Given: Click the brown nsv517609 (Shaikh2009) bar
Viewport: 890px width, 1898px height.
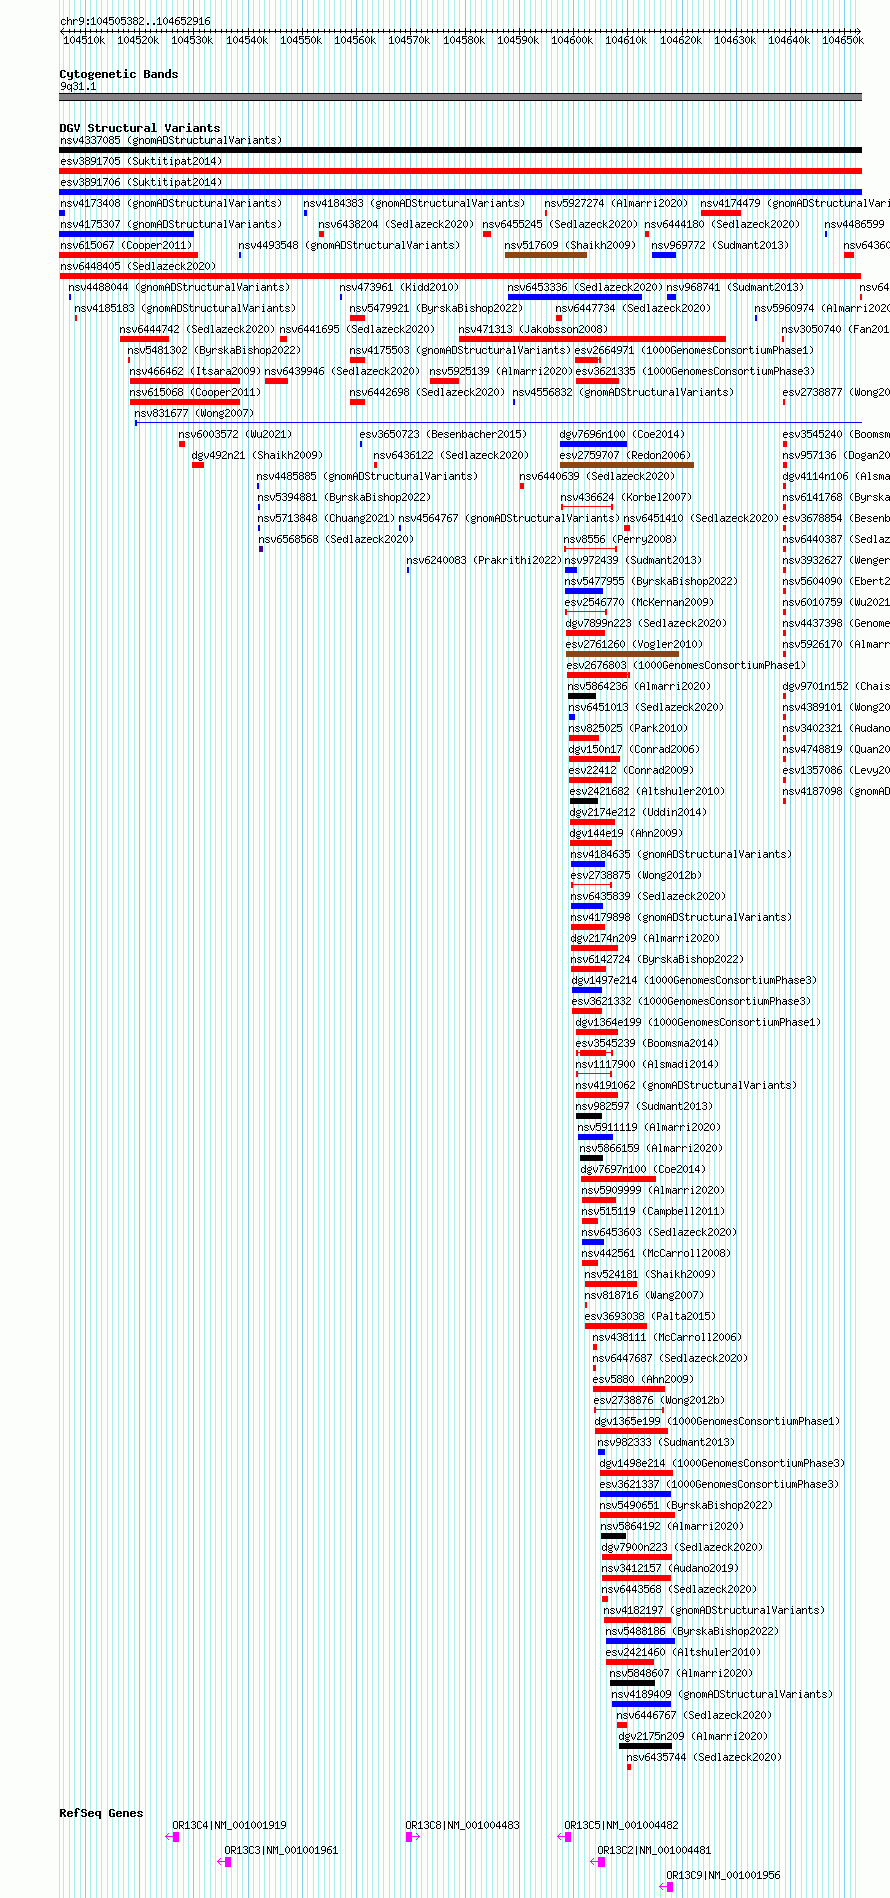Looking at the screenshot, I should tap(545, 255).
